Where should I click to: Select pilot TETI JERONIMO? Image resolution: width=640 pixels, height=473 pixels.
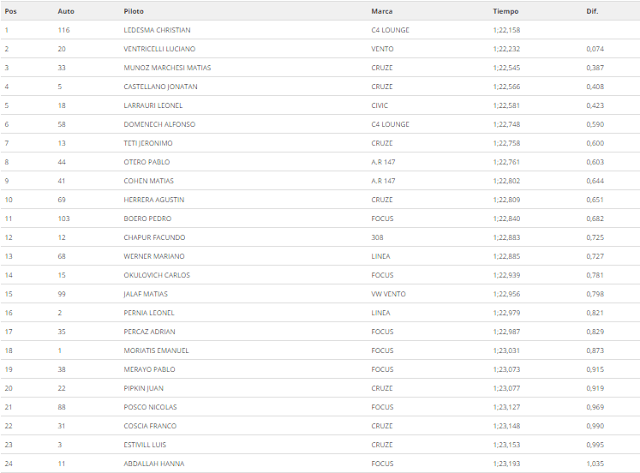tap(148, 143)
